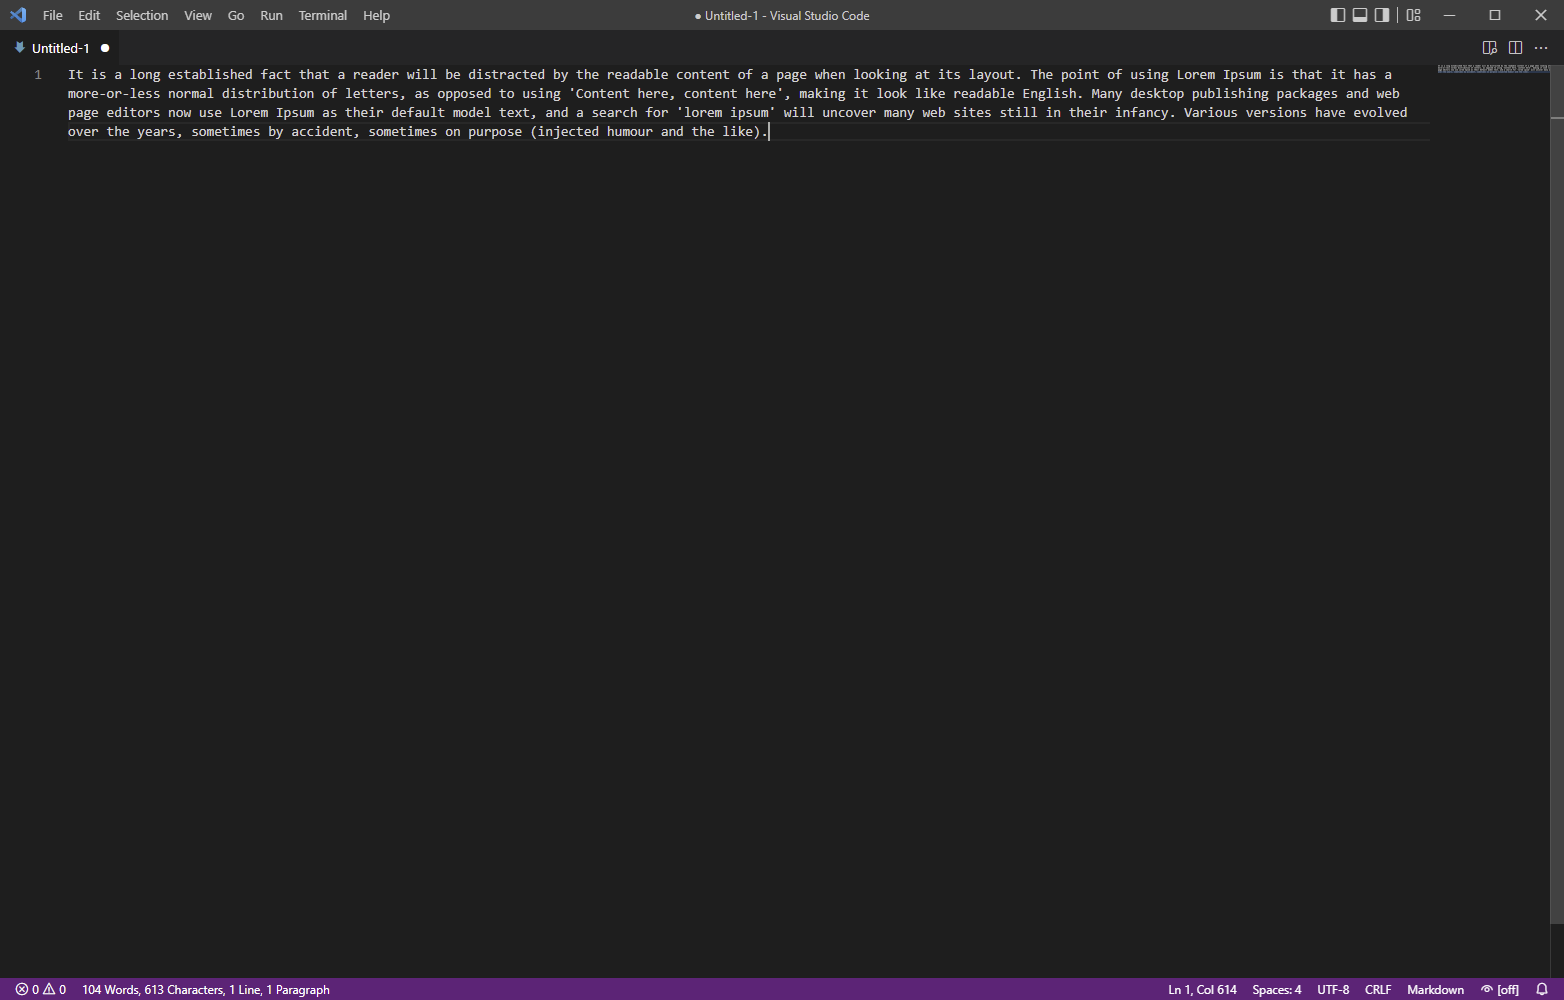
Task: Change indentation using 'Spaces: 4'
Action: [x=1277, y=989]
